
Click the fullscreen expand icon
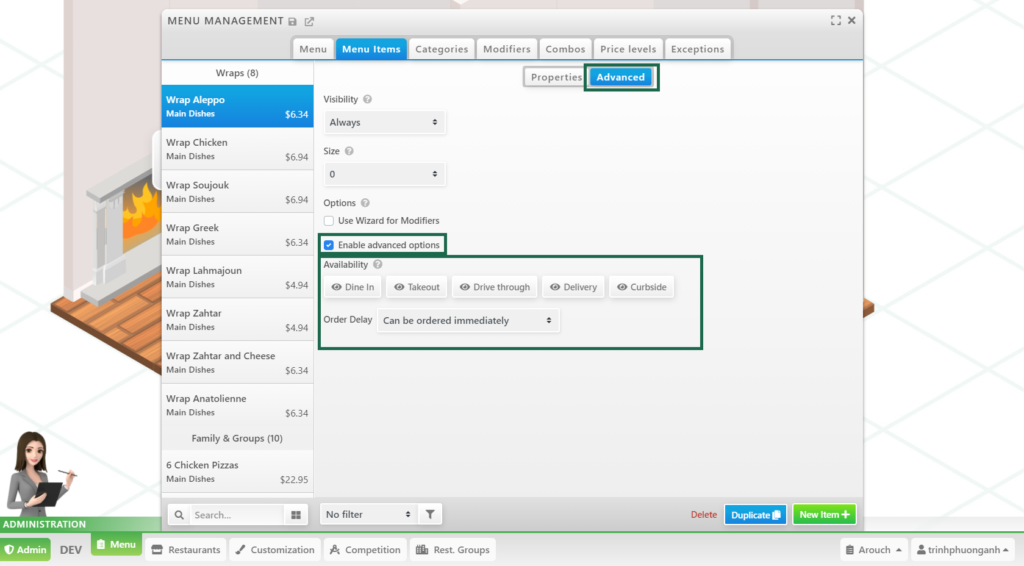click(835, 20)
